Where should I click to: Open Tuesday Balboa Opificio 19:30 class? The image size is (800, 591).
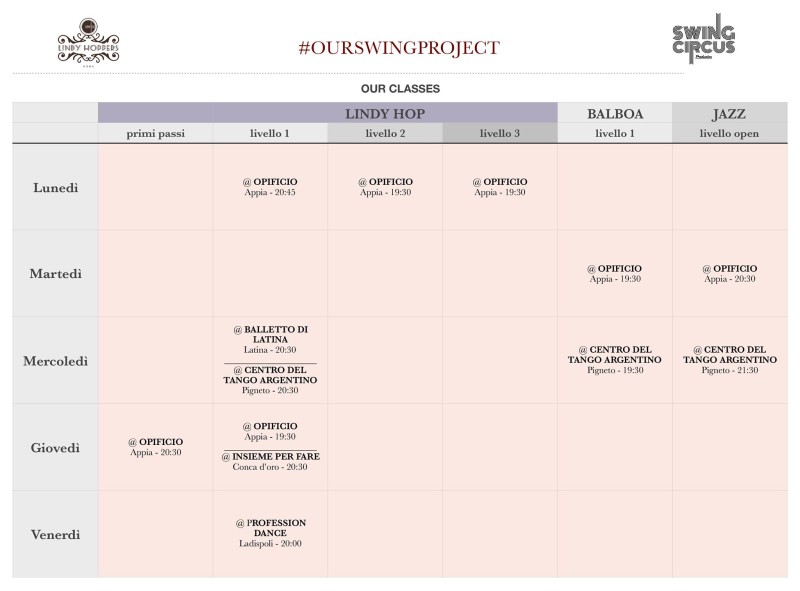[x=615, y=274]
